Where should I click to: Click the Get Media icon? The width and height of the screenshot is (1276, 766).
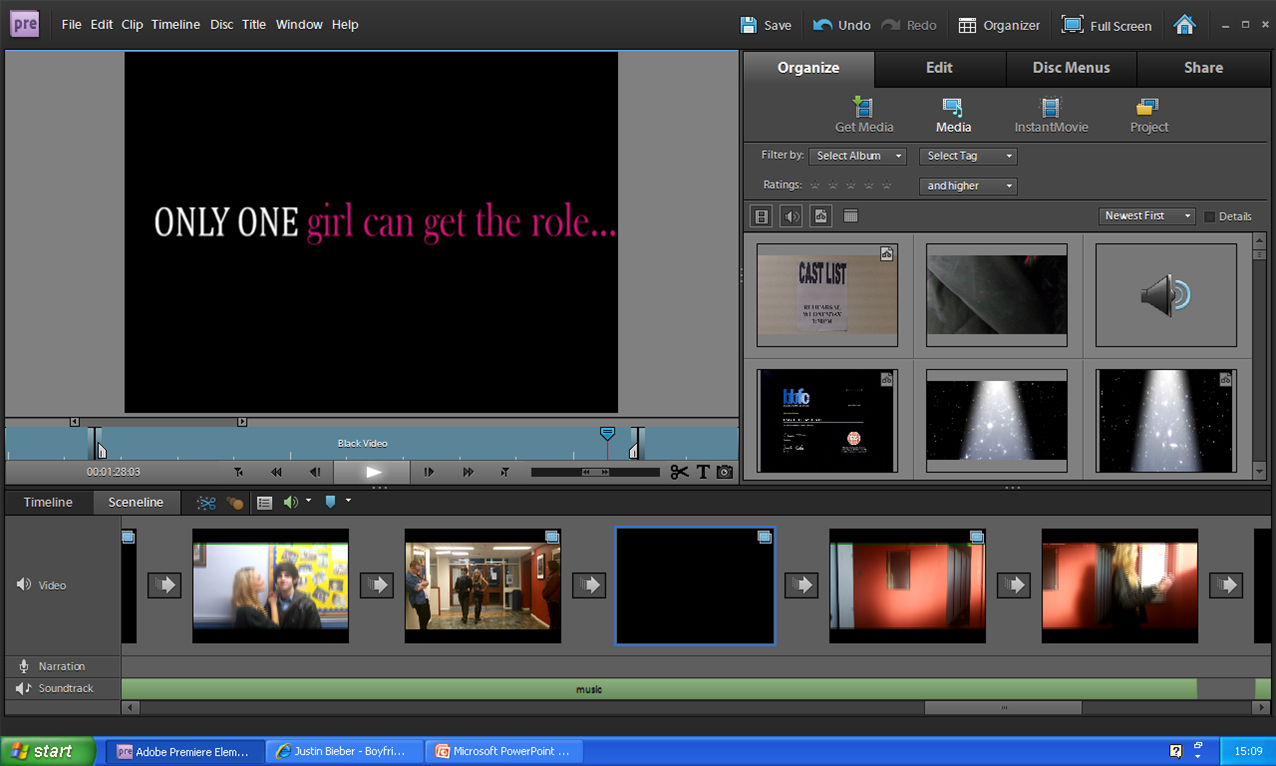[863, 106]
